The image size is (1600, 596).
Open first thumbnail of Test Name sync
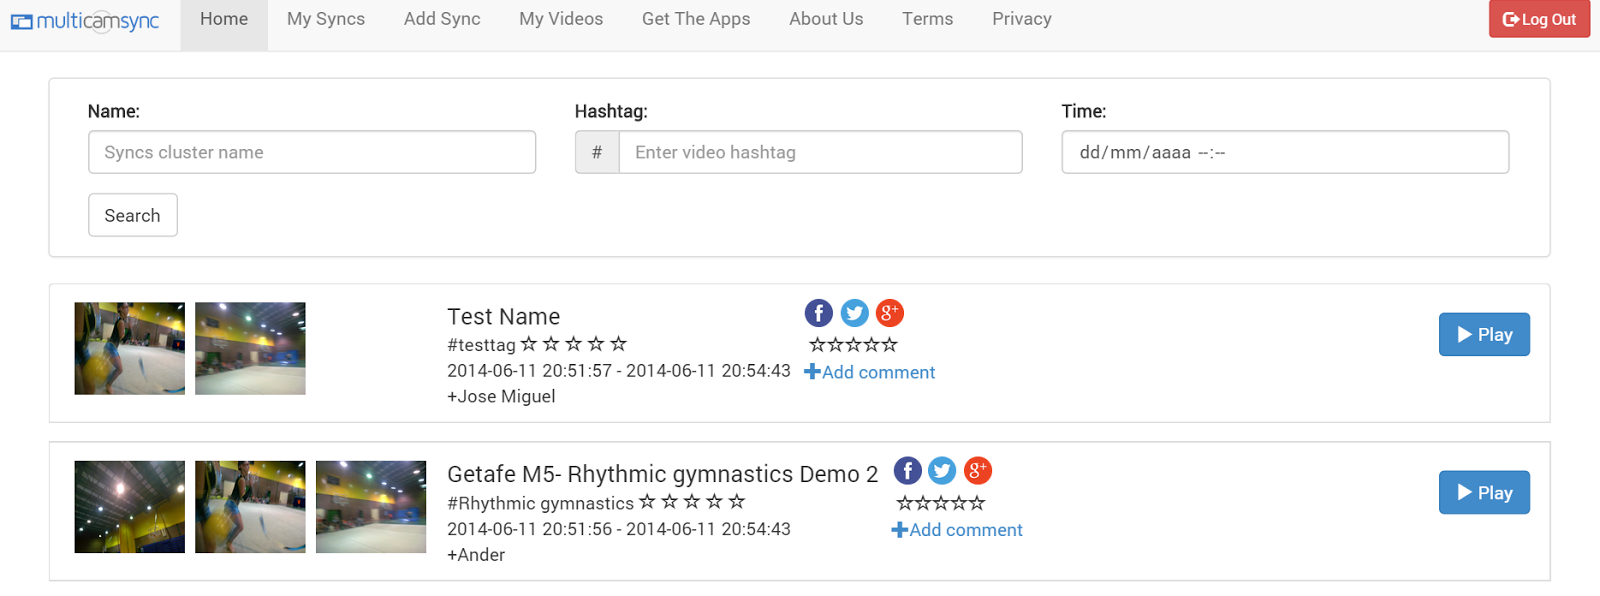pyautogui.click(x=130, y=348)
